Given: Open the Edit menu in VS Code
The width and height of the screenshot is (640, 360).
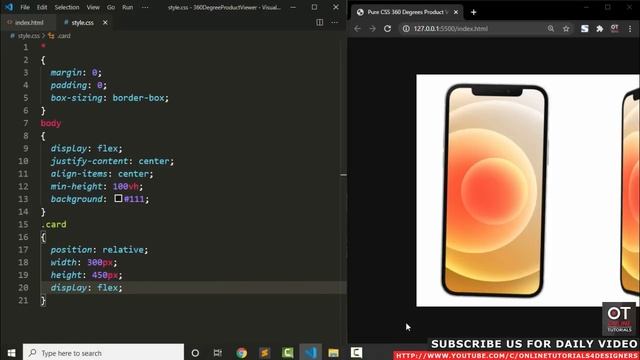Looking at the screenshot, I should 42,7.
